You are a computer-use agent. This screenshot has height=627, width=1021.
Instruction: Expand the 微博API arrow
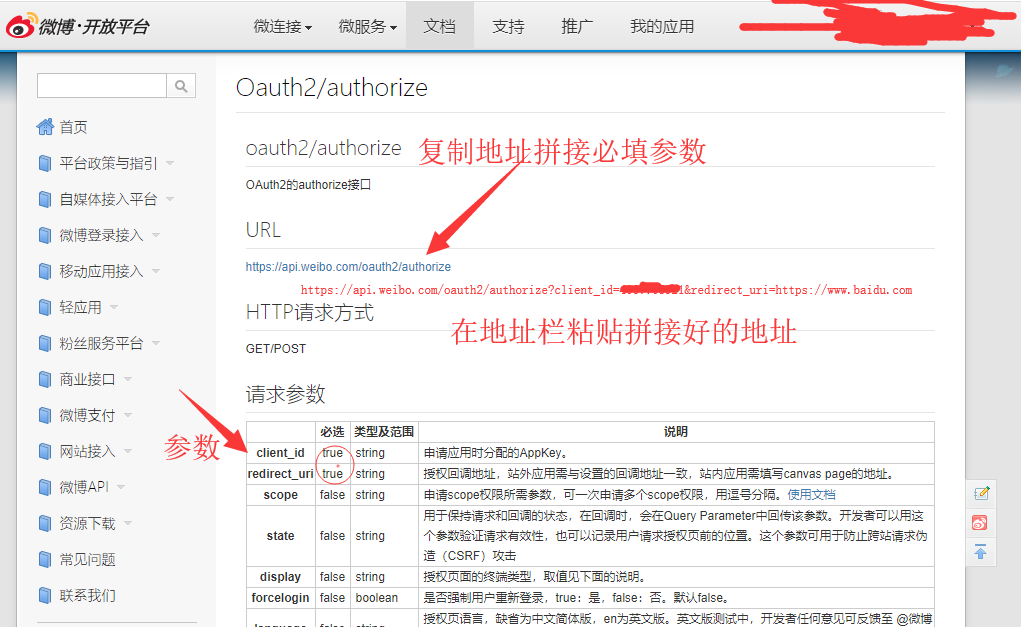[x=121, y=487]
